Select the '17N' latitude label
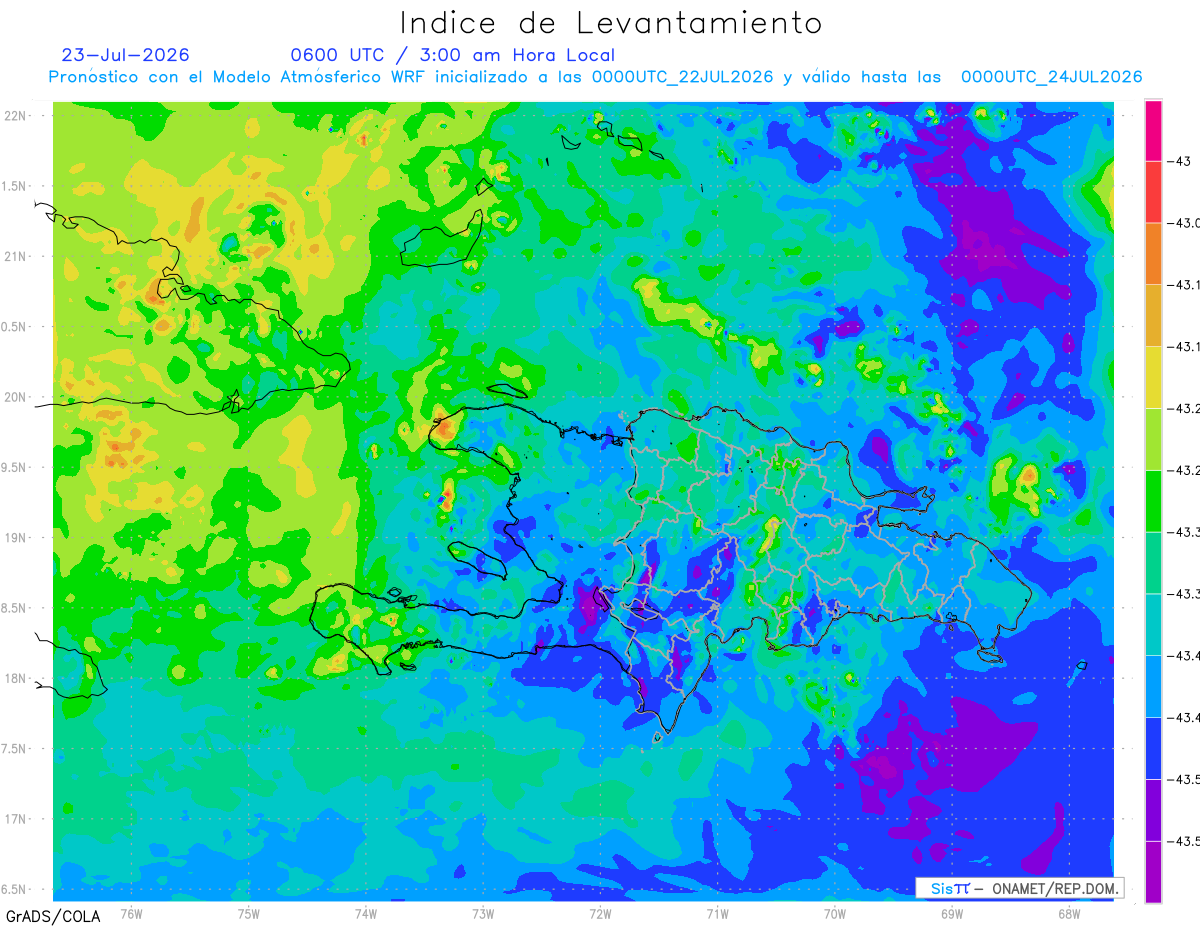This screenshot has height=927, width=1200. (15, 819)
